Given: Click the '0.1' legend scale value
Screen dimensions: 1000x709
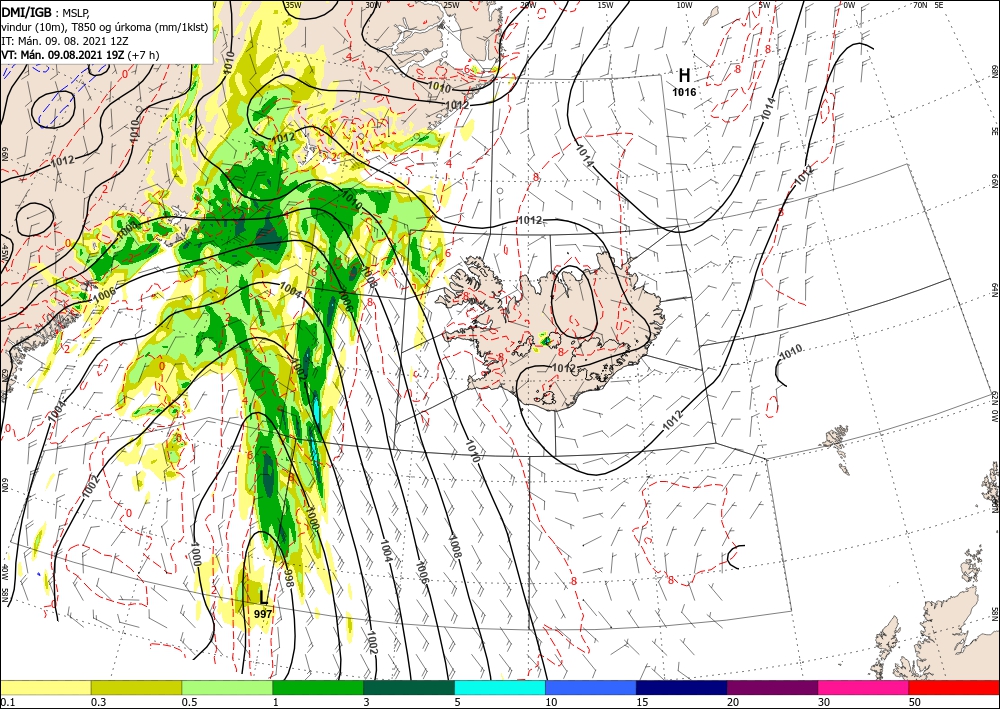Looking at the screenshot, I should pyautogui.click(x=8, y=702).
